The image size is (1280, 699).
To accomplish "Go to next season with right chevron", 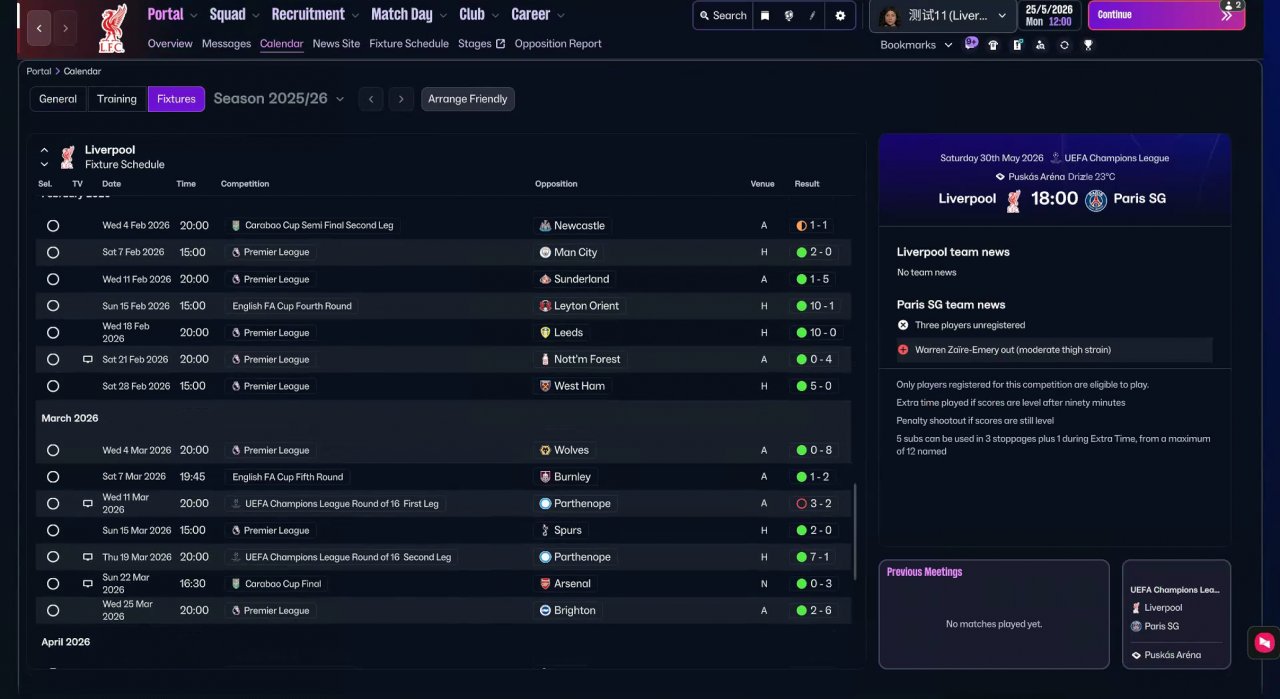I will coord(401,99).
